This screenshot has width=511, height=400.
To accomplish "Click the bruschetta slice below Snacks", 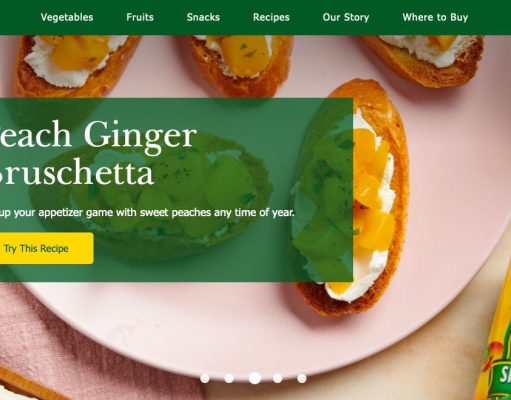I will coord(238,65).
